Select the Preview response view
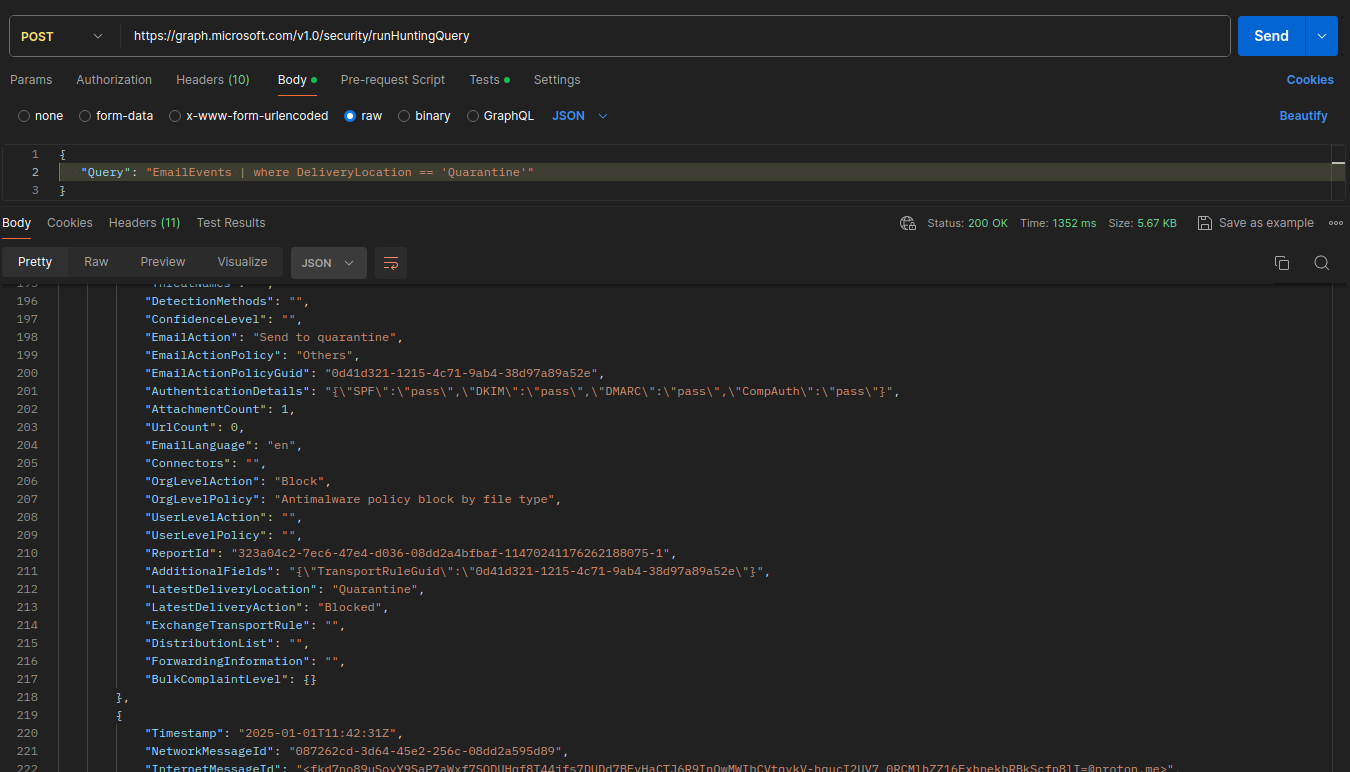 coord(163,262)
